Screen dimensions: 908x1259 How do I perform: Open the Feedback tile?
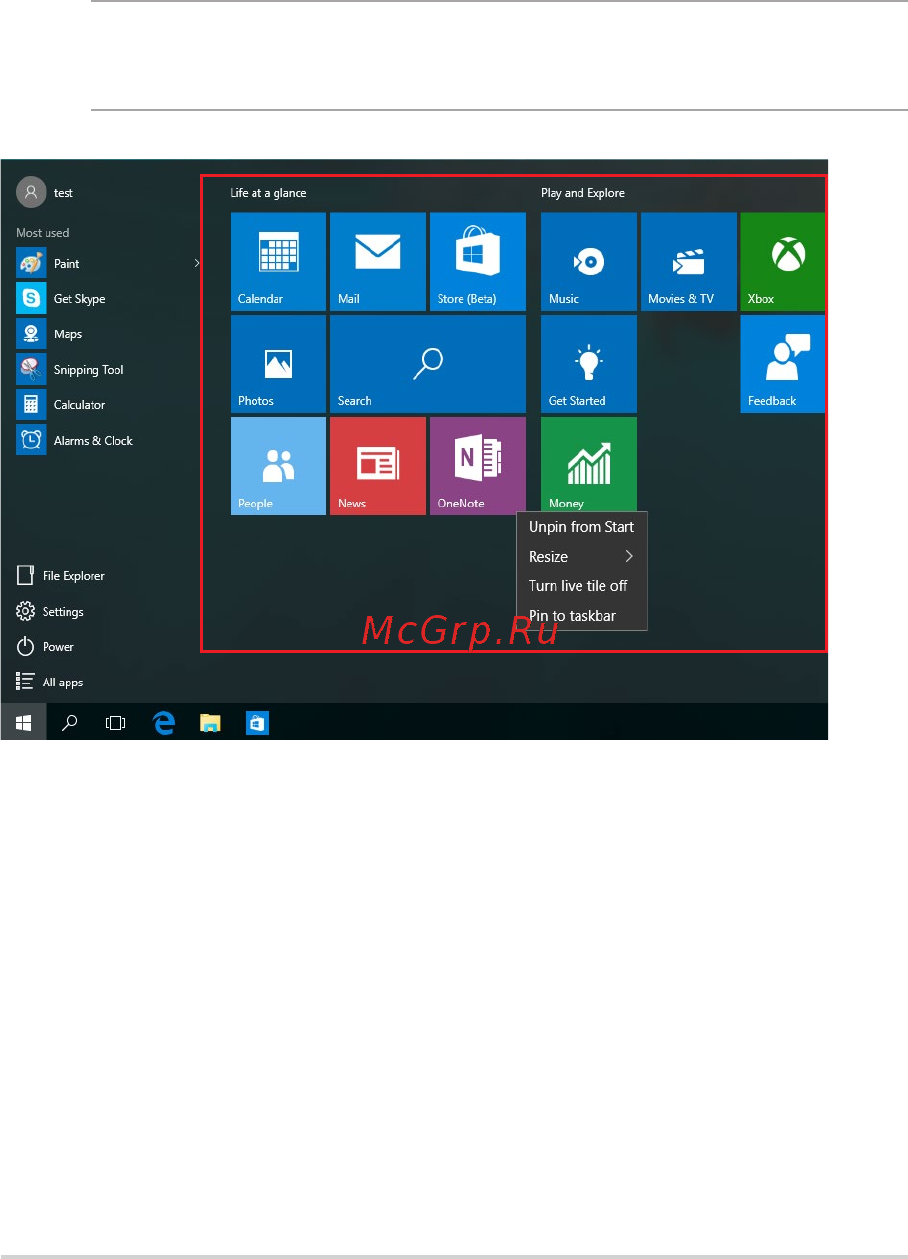[x=783, y=364]
